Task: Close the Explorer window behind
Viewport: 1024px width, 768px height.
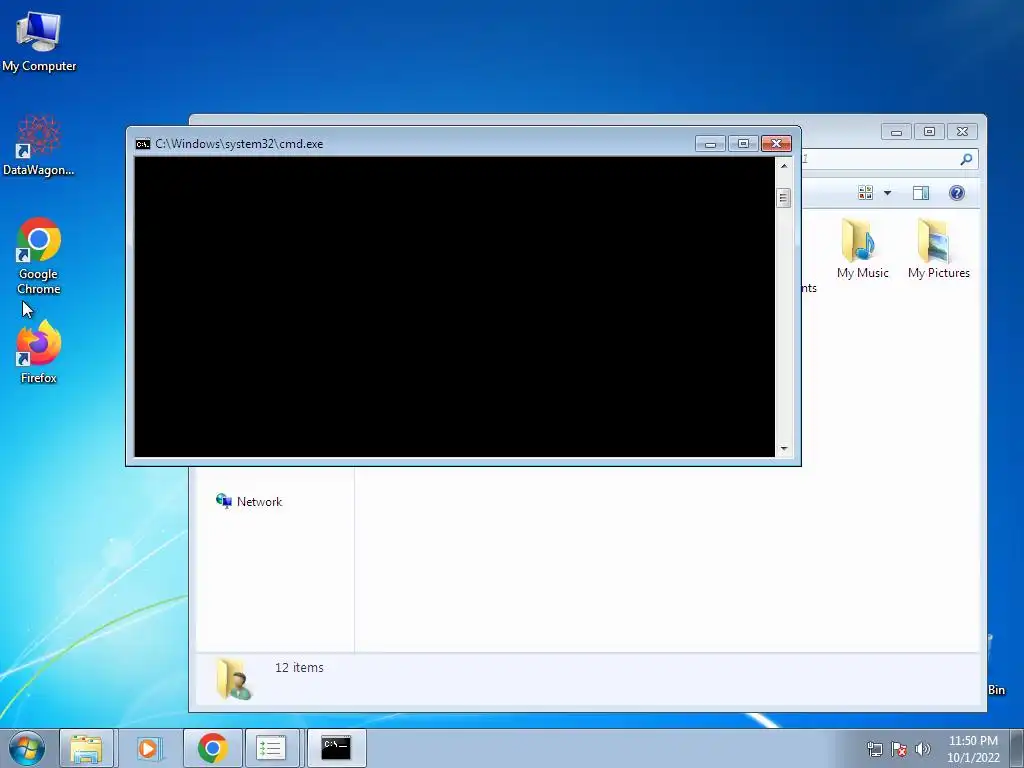Action: pyautogui.click(x=963, y=132)
